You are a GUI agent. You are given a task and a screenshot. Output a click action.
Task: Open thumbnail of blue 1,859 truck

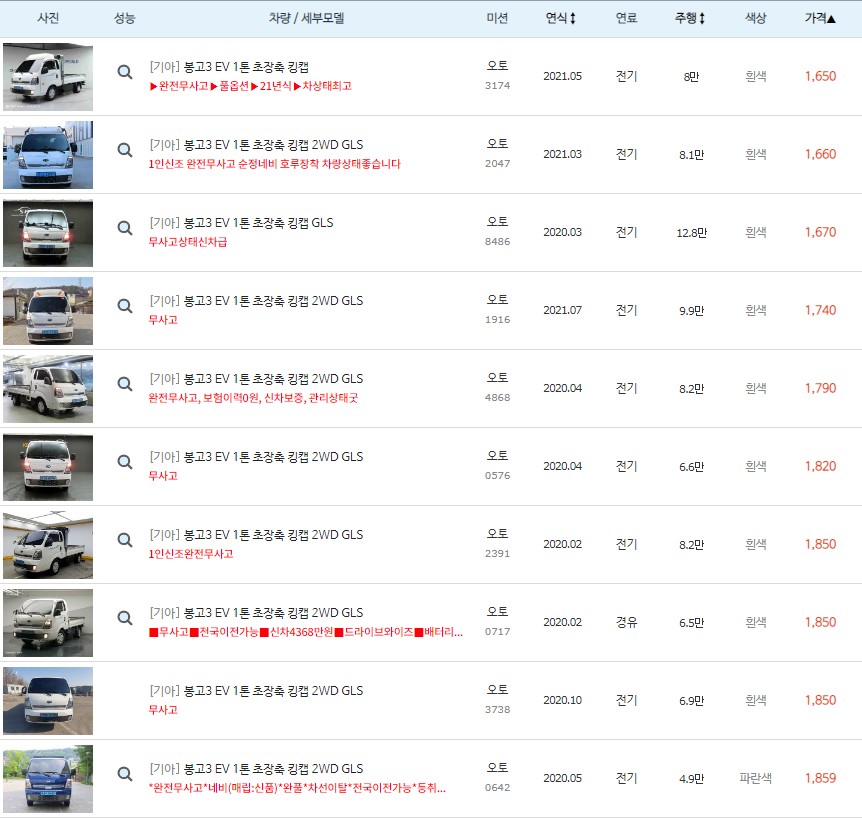tap(48, 779)
